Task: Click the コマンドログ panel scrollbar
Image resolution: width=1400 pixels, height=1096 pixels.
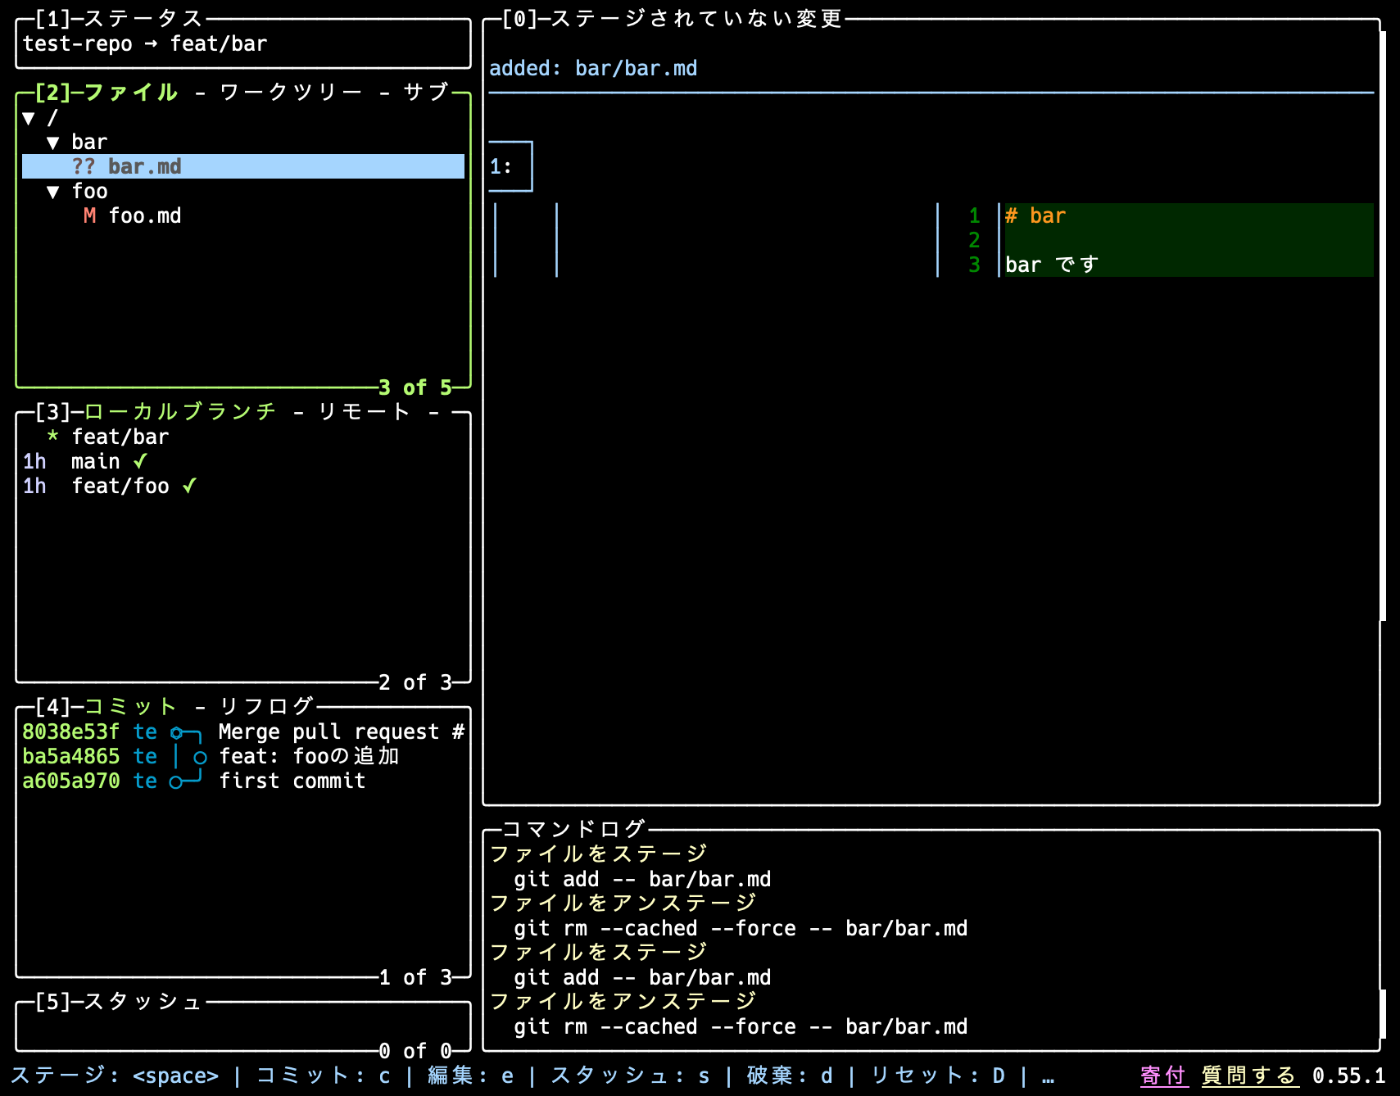Action: [1384, 1014]
